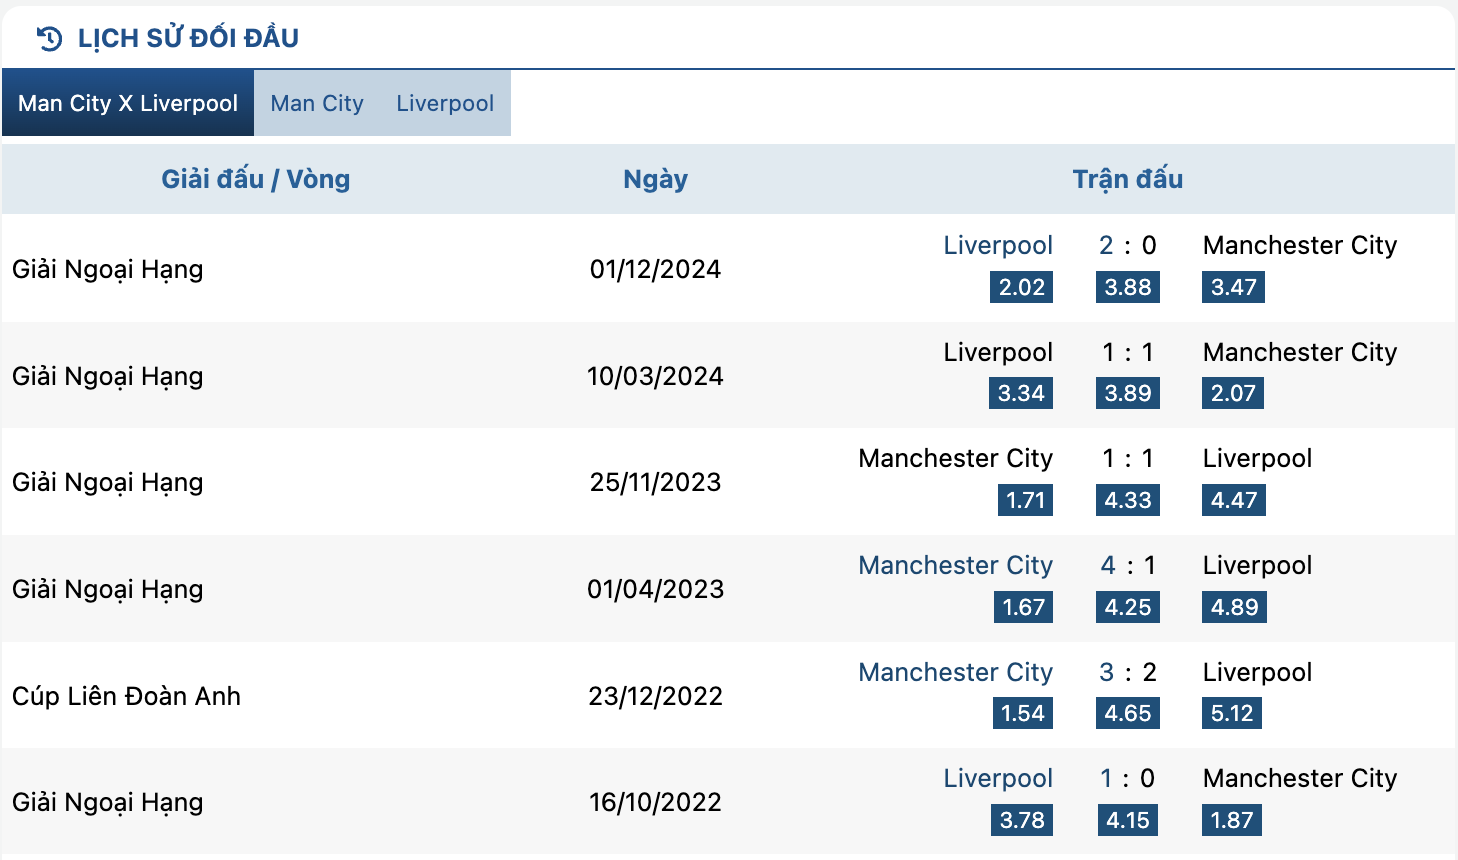Click the 2.02 odds badge

coord(1021,287)
